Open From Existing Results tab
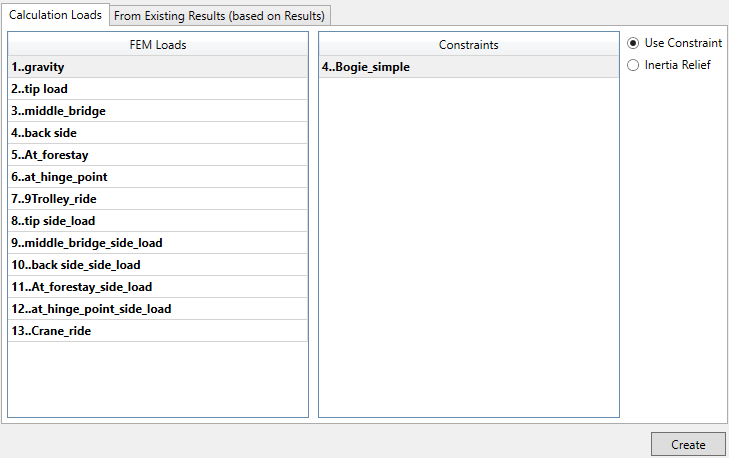Screen dimensions: 729x458 [x=220, y=15]
